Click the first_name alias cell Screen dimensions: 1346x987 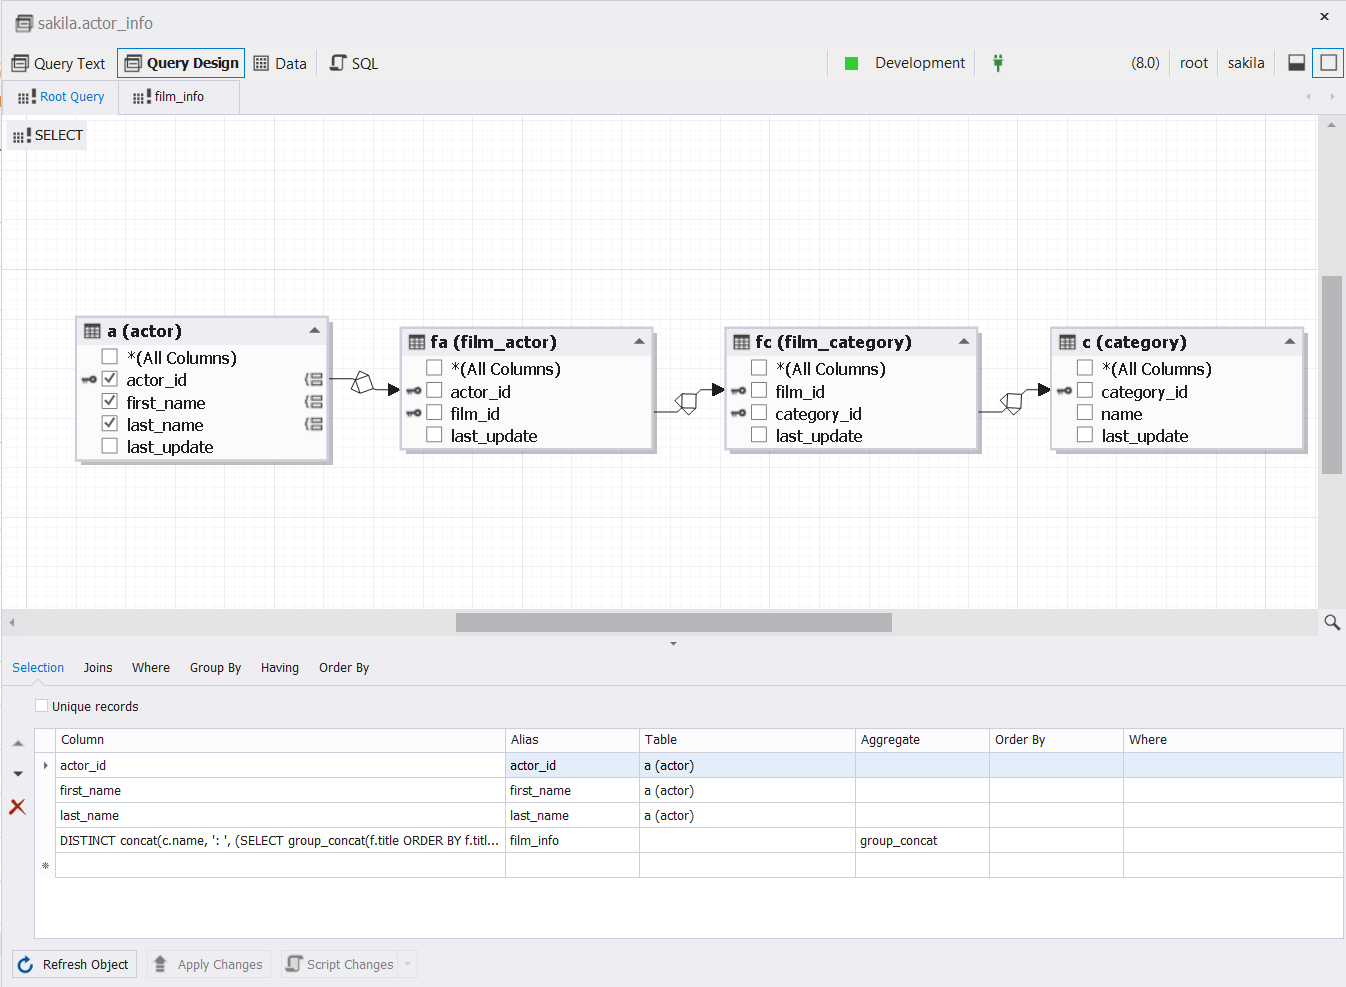[572, 790]
